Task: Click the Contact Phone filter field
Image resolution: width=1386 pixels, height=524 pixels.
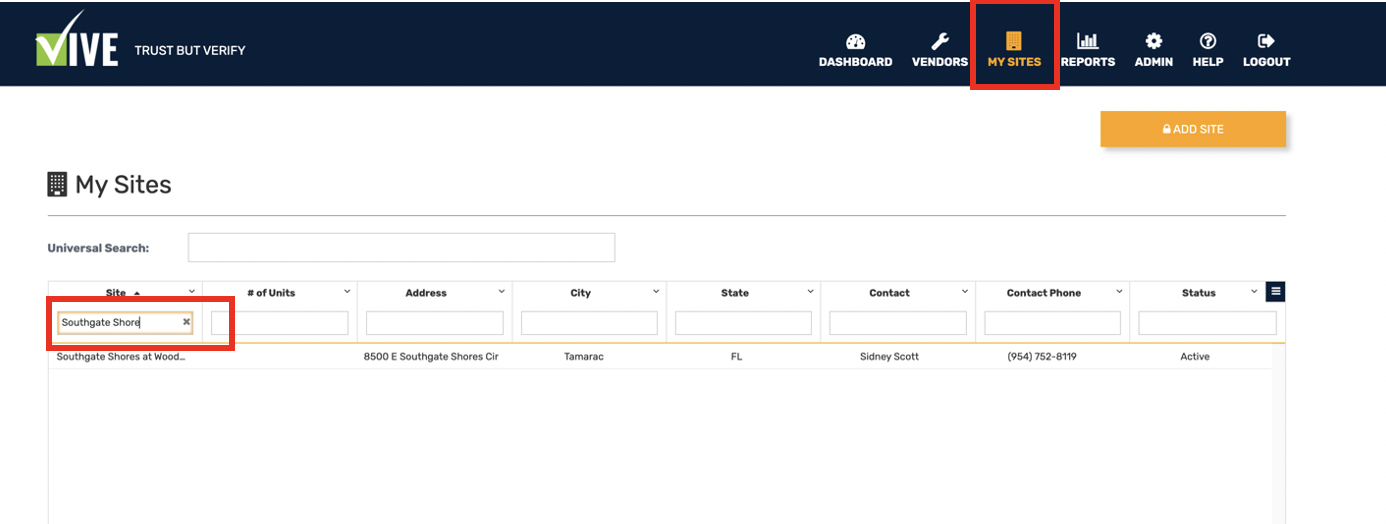Action: 1052,323
